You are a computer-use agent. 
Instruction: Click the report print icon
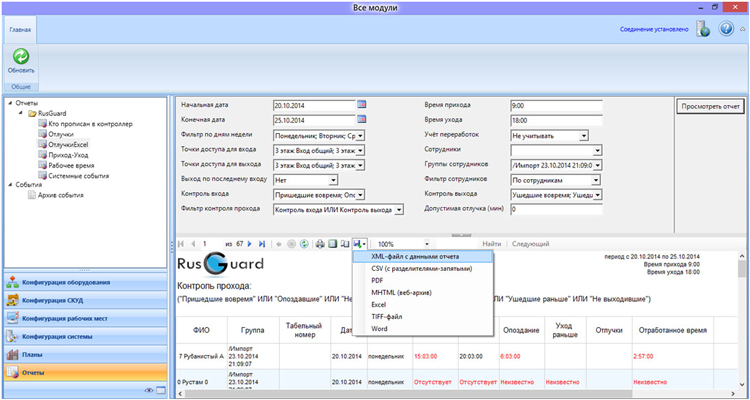pyautogui.click(x=320, y=244)
